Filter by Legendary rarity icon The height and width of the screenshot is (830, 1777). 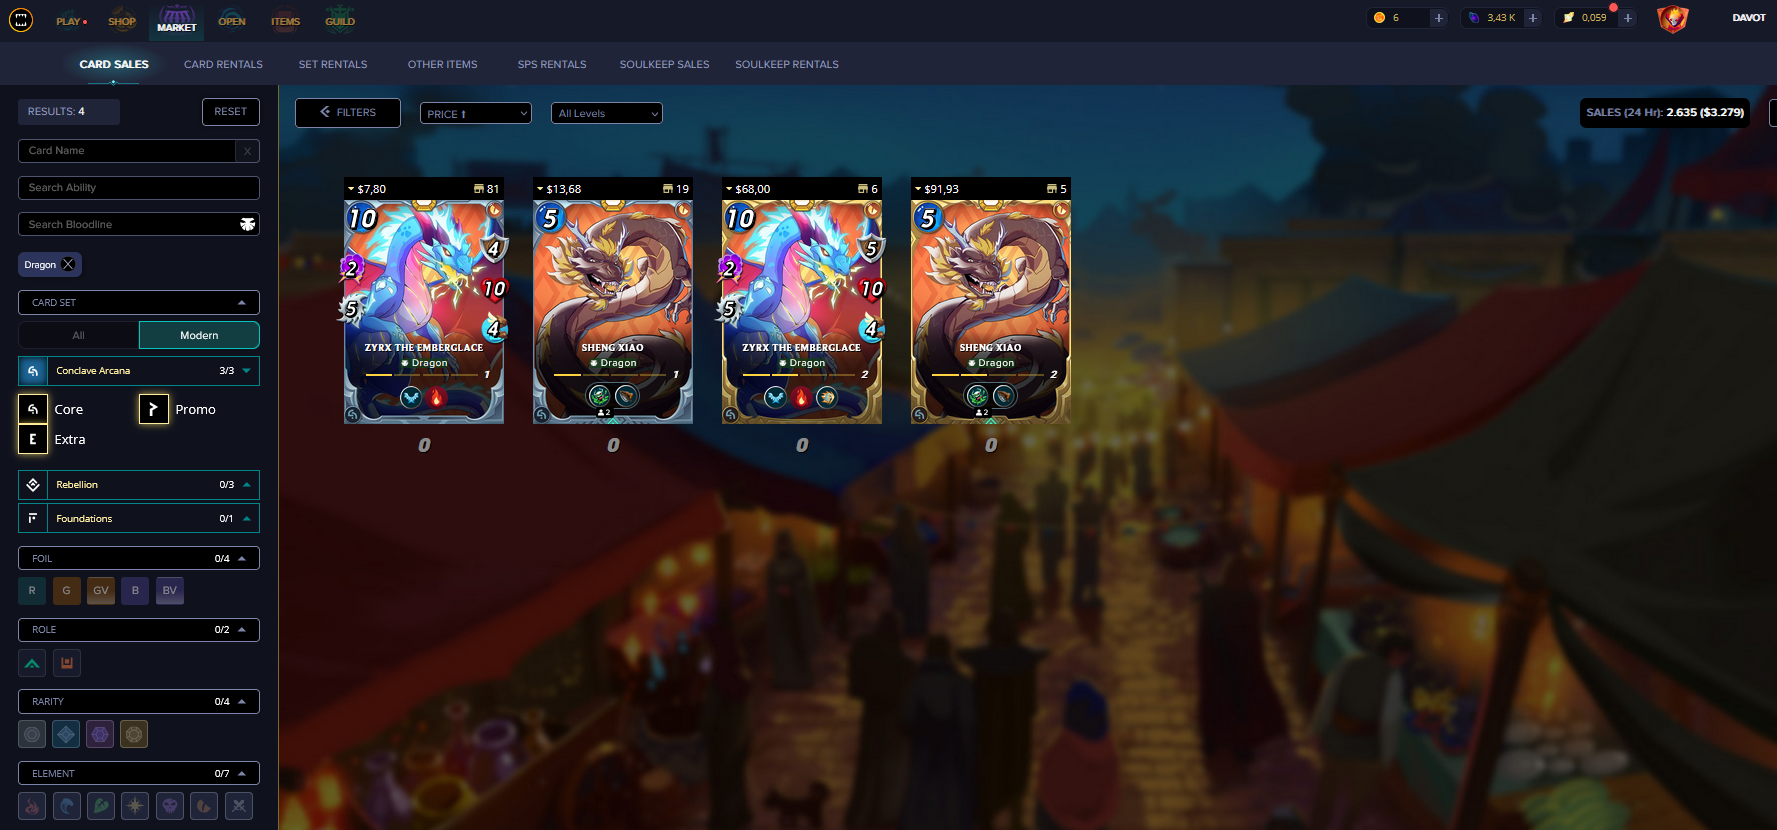click(x=134, y=735)
